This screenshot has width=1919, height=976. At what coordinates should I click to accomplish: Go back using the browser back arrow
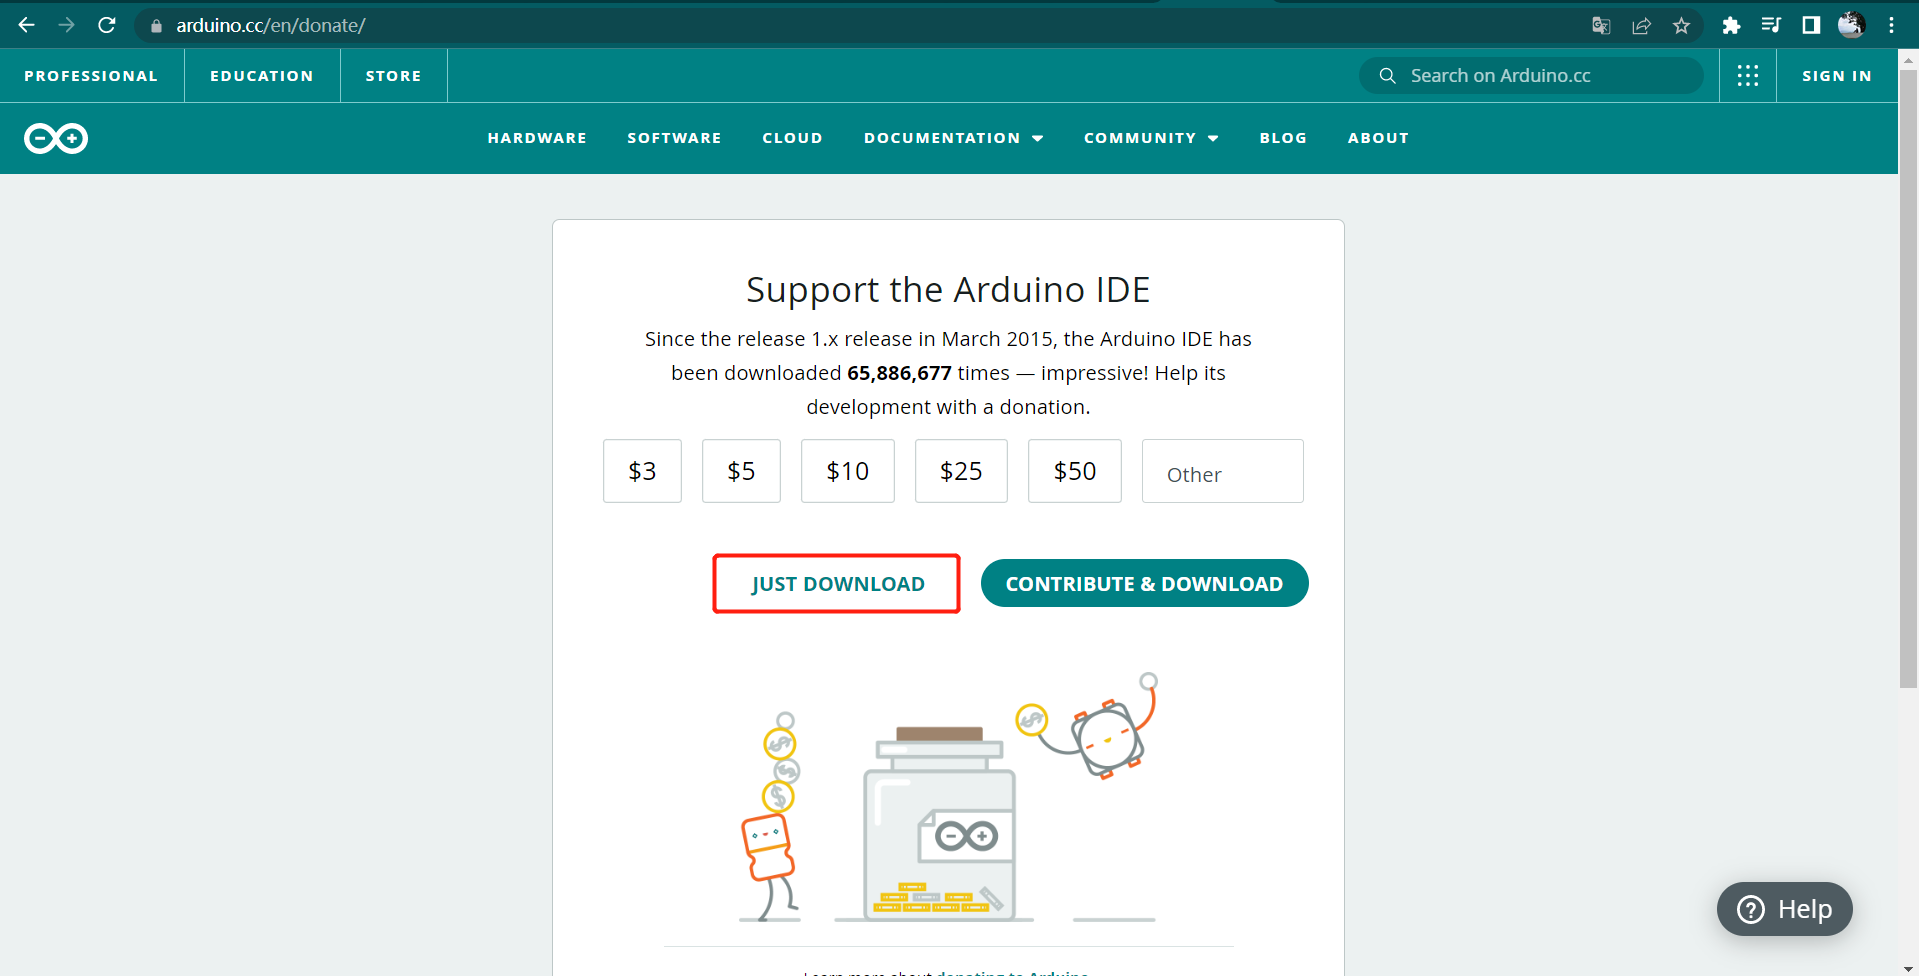27,25
